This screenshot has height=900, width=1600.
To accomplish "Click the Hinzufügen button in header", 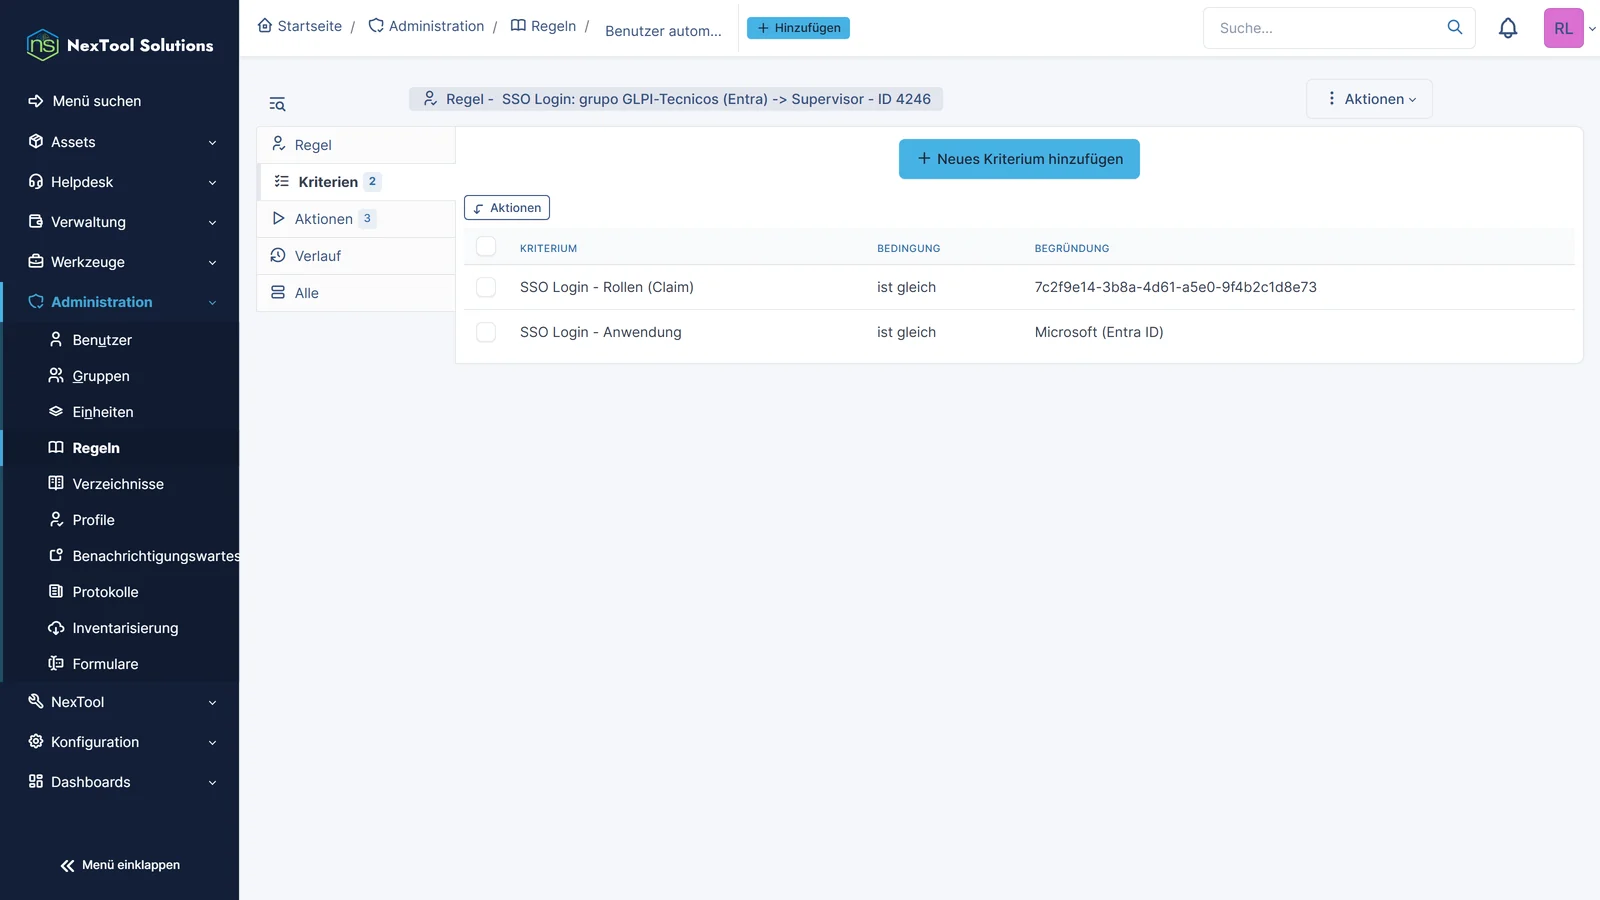I will tap(798, 28).
